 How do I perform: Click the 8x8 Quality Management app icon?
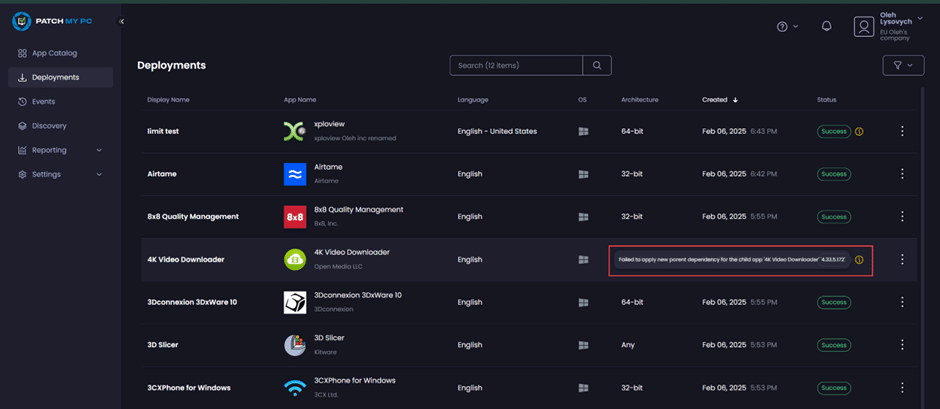(x=294, y=217)
